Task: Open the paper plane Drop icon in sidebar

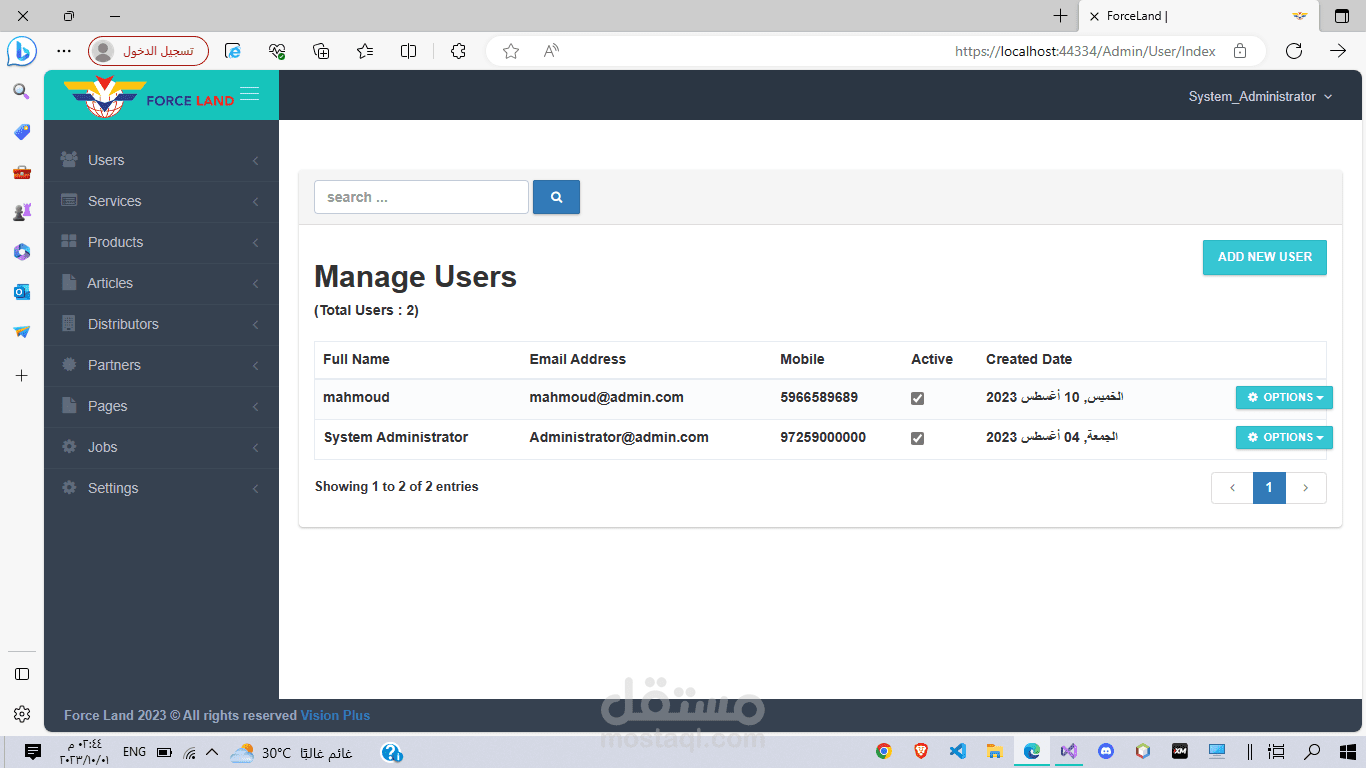Action: (x=21, y=332)
